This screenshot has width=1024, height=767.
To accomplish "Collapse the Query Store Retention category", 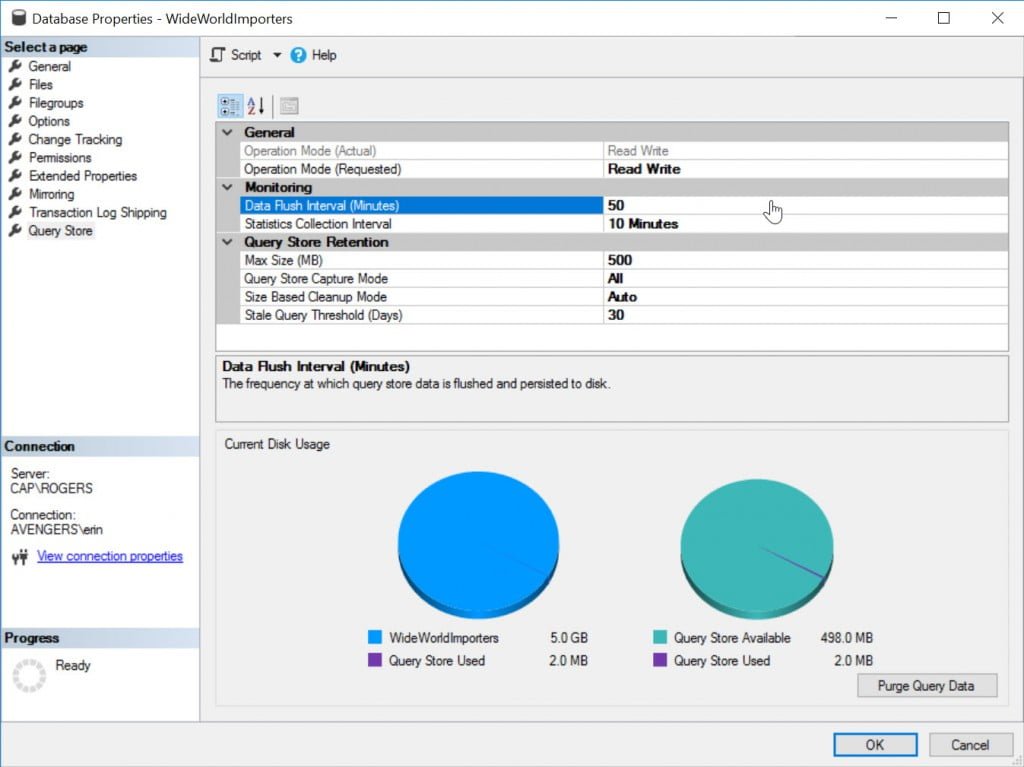I will coord(227,242).
